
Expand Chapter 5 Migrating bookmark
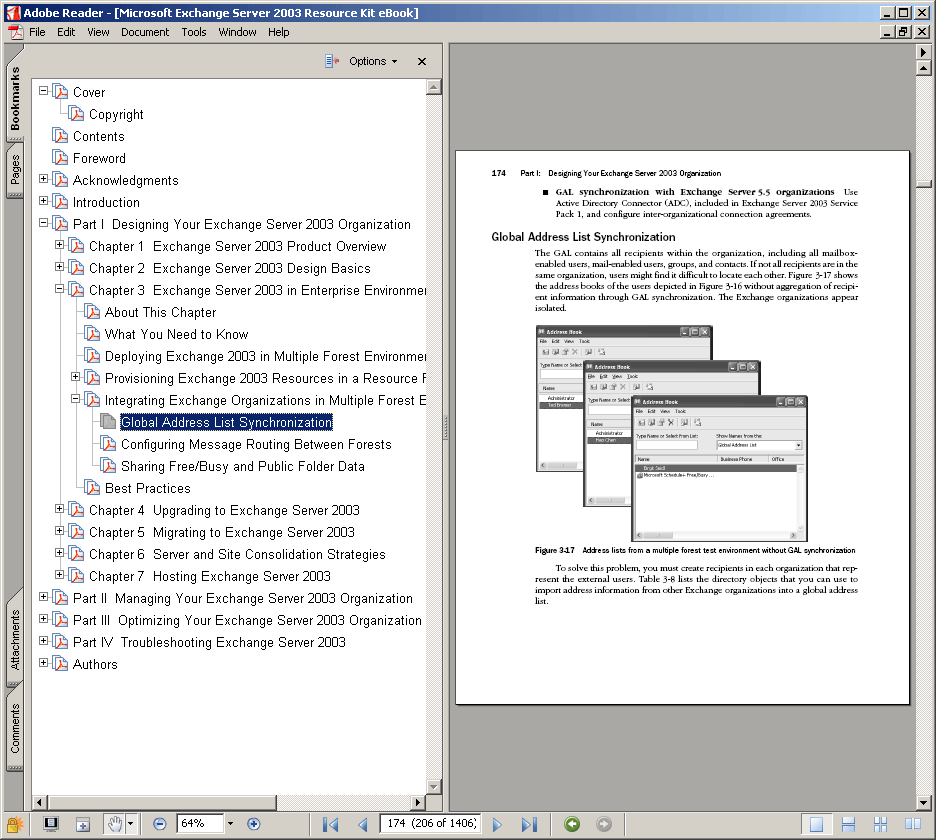tap(60, 531)
